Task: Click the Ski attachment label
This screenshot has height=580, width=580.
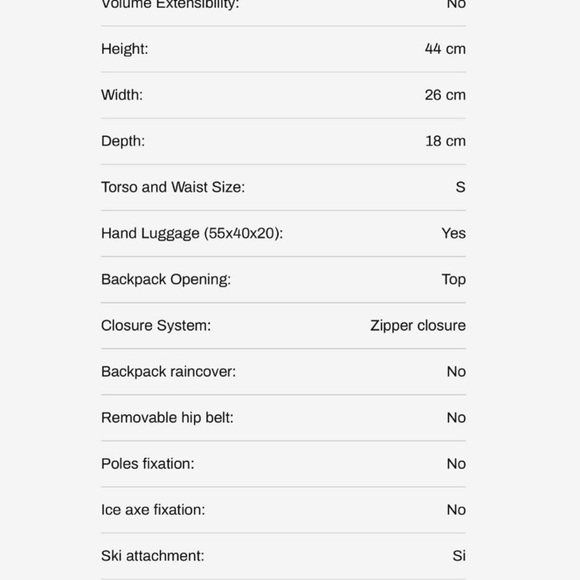Action: [x=152, y=556]
